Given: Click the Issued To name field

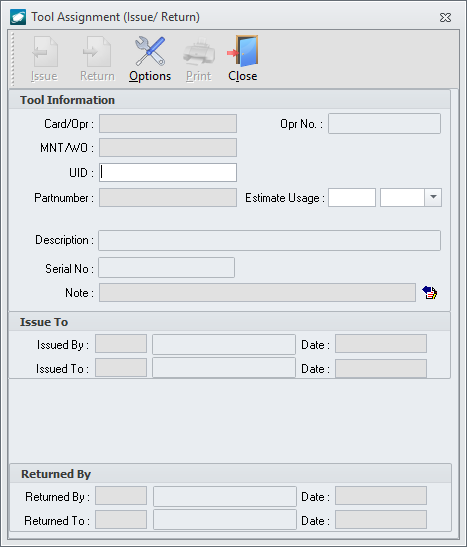Looking at the screenshot, I should pos(224,368).
